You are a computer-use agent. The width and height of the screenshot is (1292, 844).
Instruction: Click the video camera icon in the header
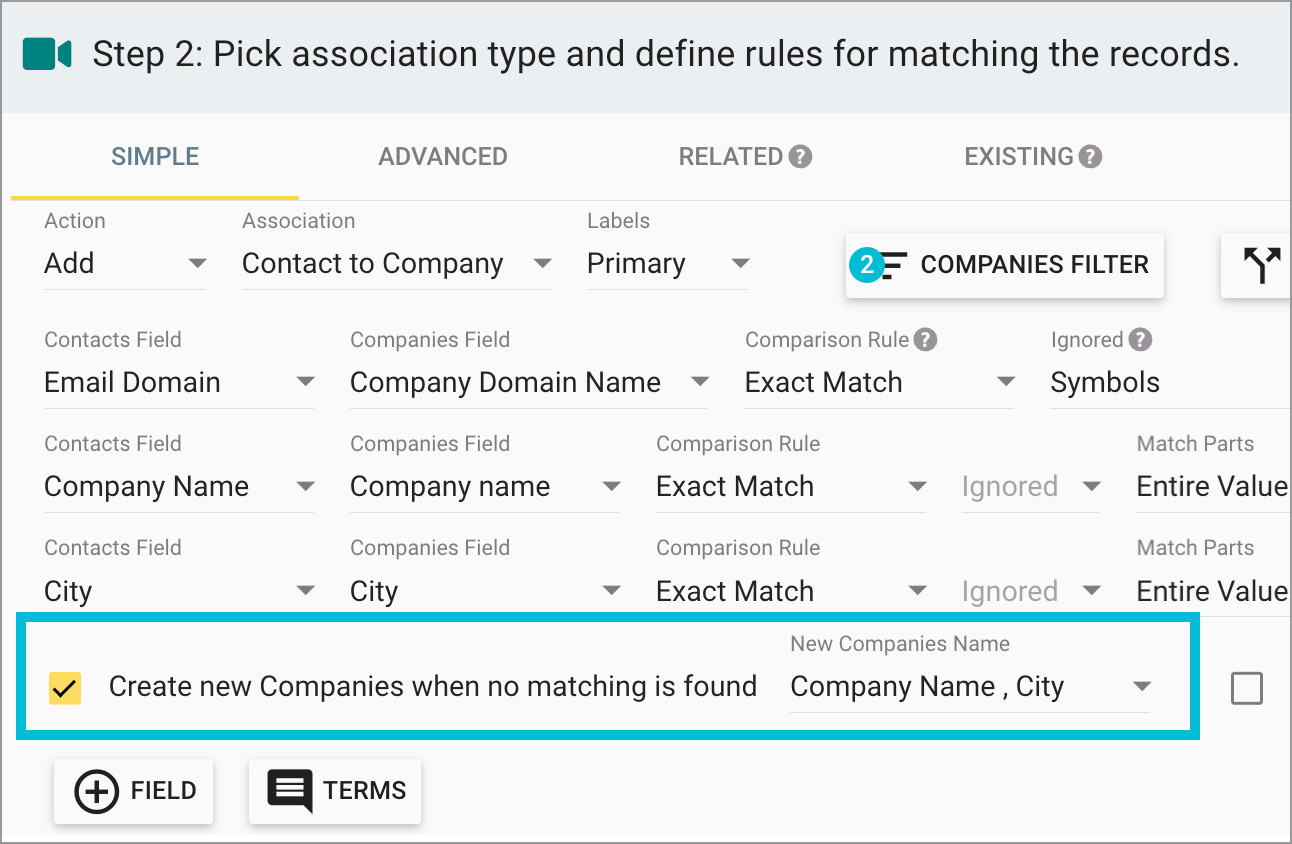(46, 53)
